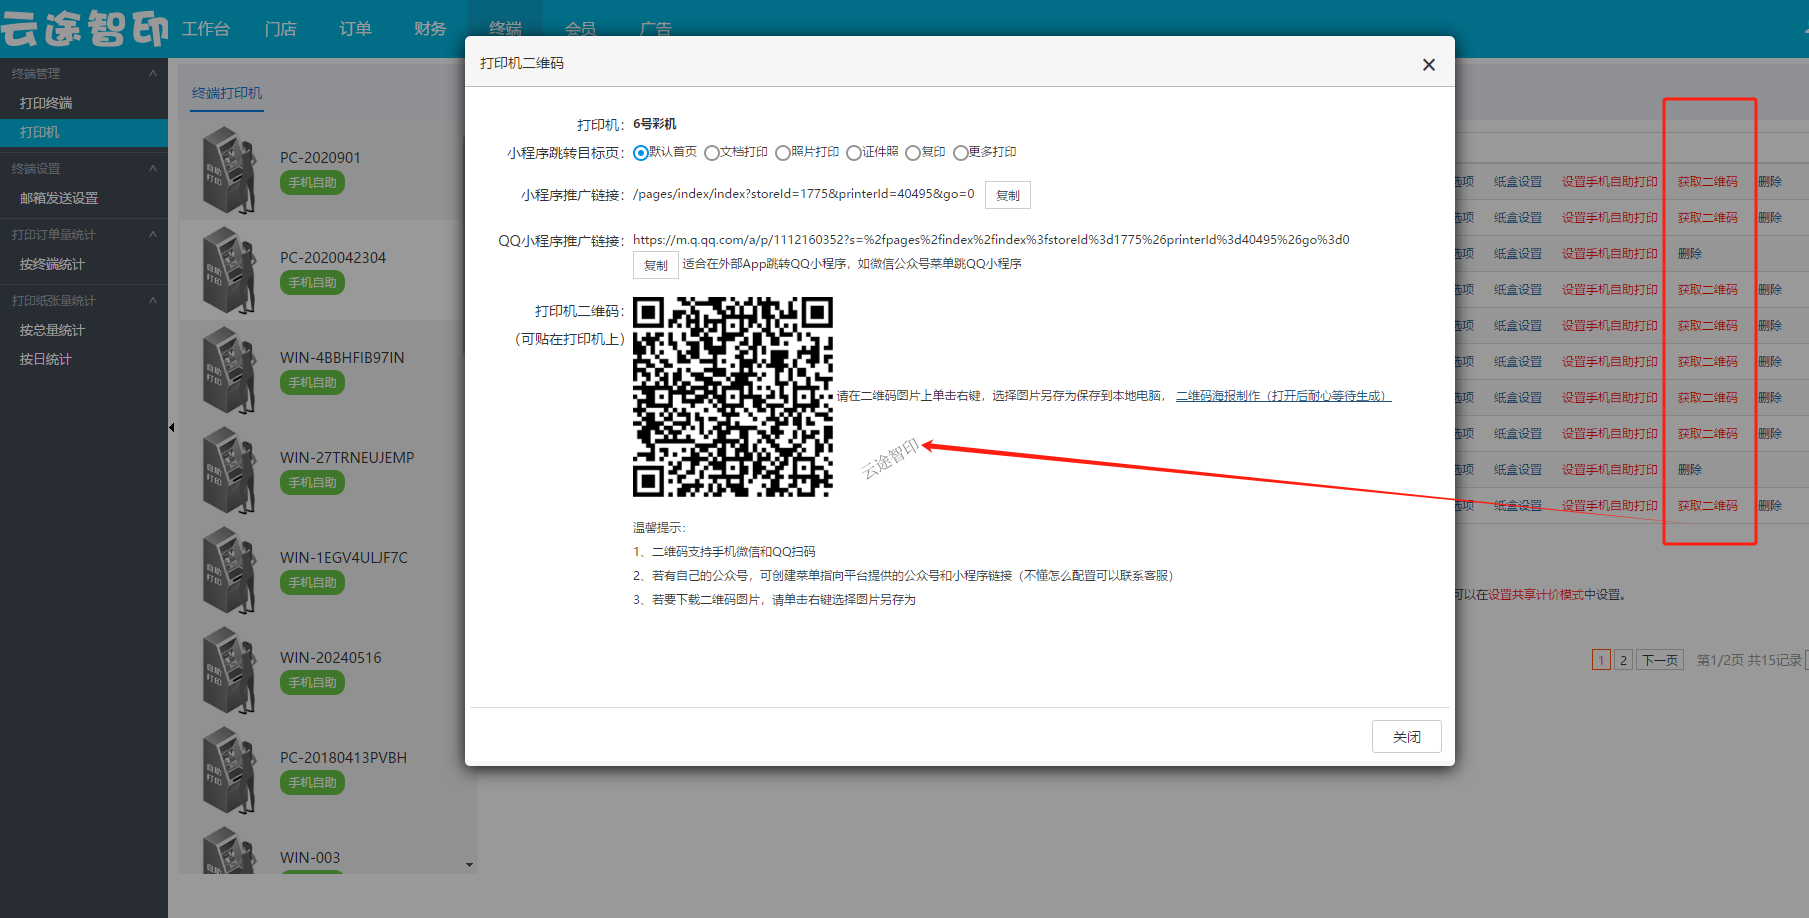1809x918 pixels.
Task: Open the 门店 top menu
Action: coord(281,29)
